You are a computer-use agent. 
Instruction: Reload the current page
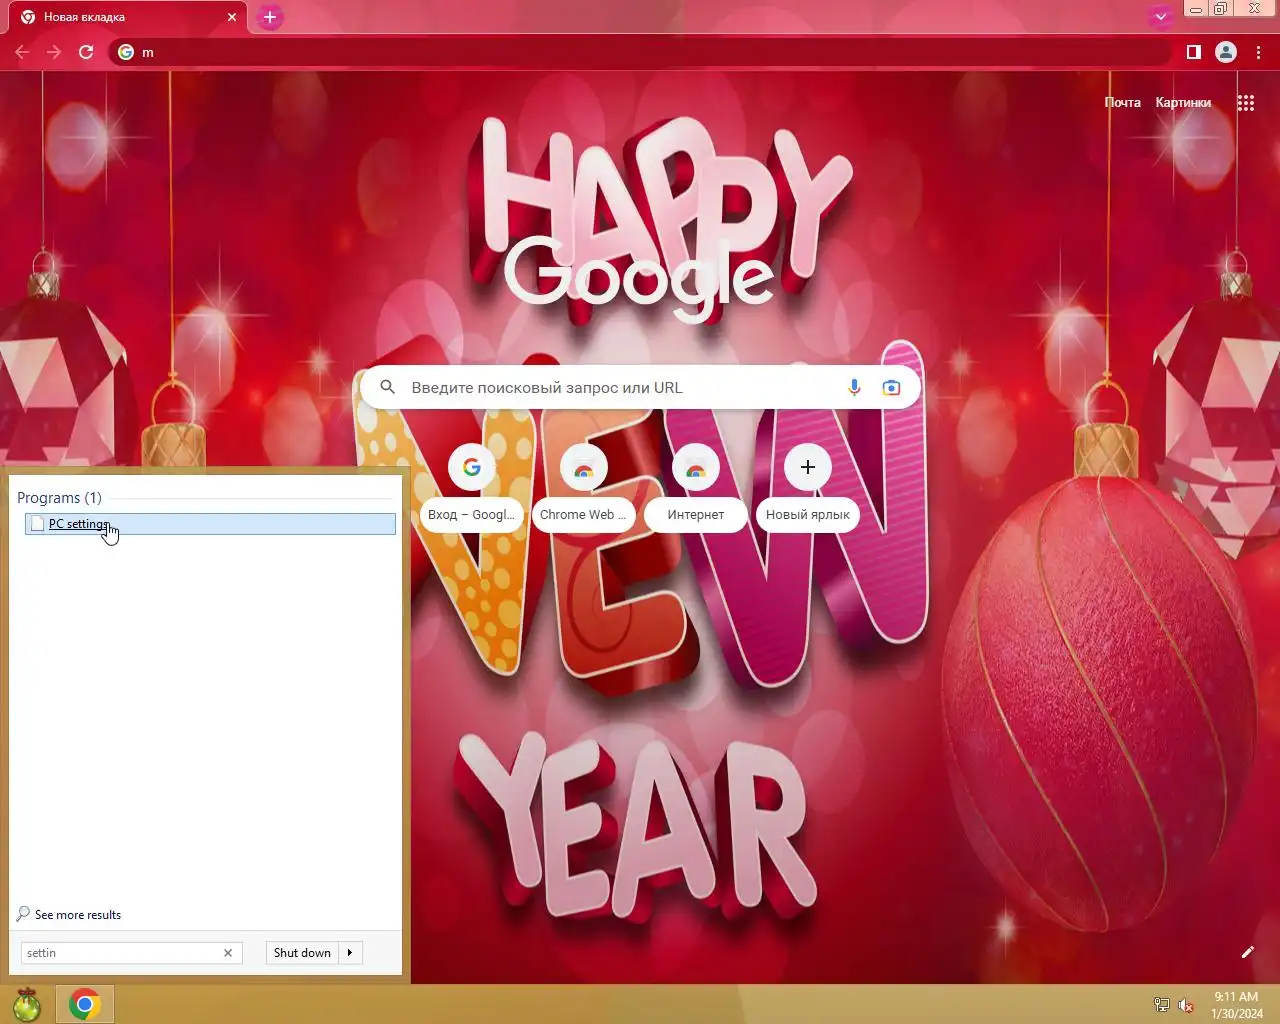click(86, 52)
